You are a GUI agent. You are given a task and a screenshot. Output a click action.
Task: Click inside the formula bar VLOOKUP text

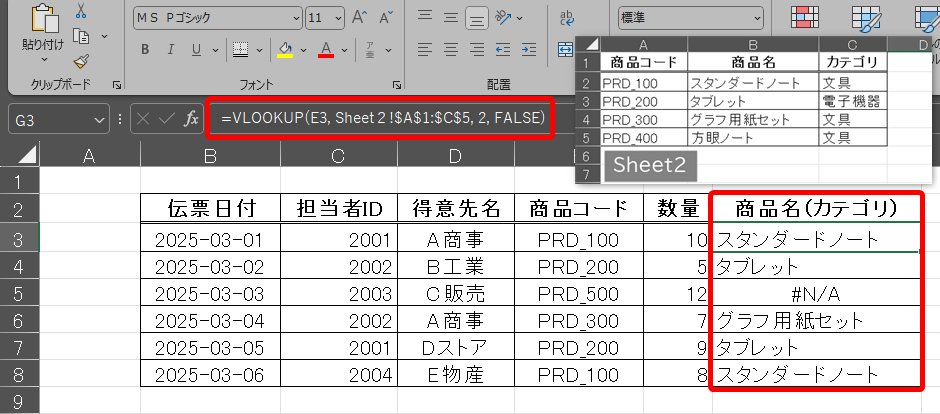(x=382, y=120)
